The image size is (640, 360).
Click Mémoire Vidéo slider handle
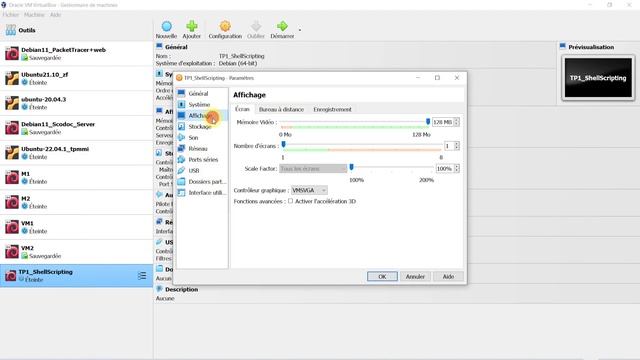point(428,122)
